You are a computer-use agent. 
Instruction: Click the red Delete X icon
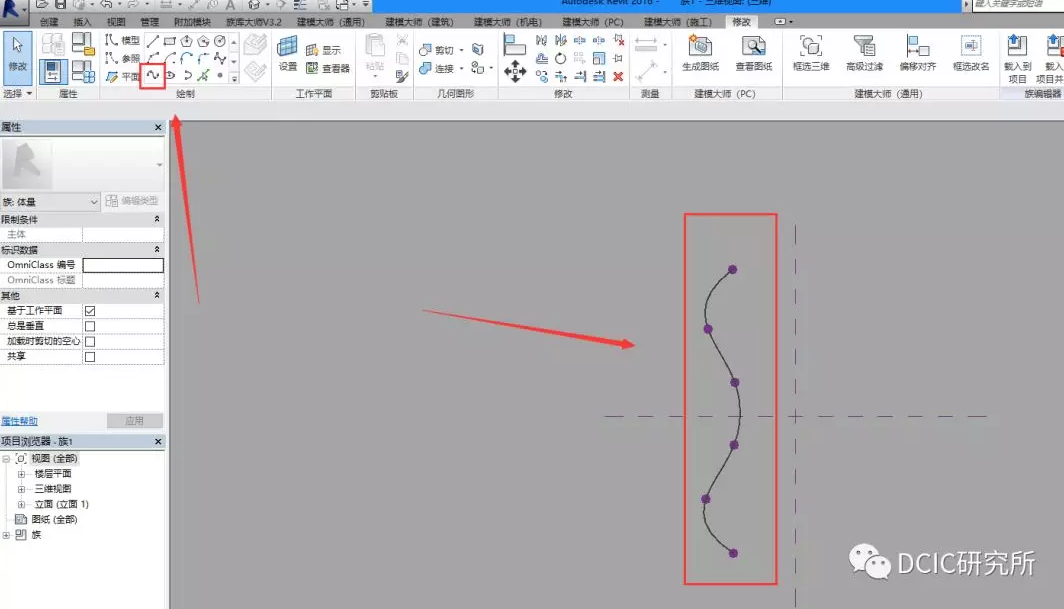[x=618, y=76]
